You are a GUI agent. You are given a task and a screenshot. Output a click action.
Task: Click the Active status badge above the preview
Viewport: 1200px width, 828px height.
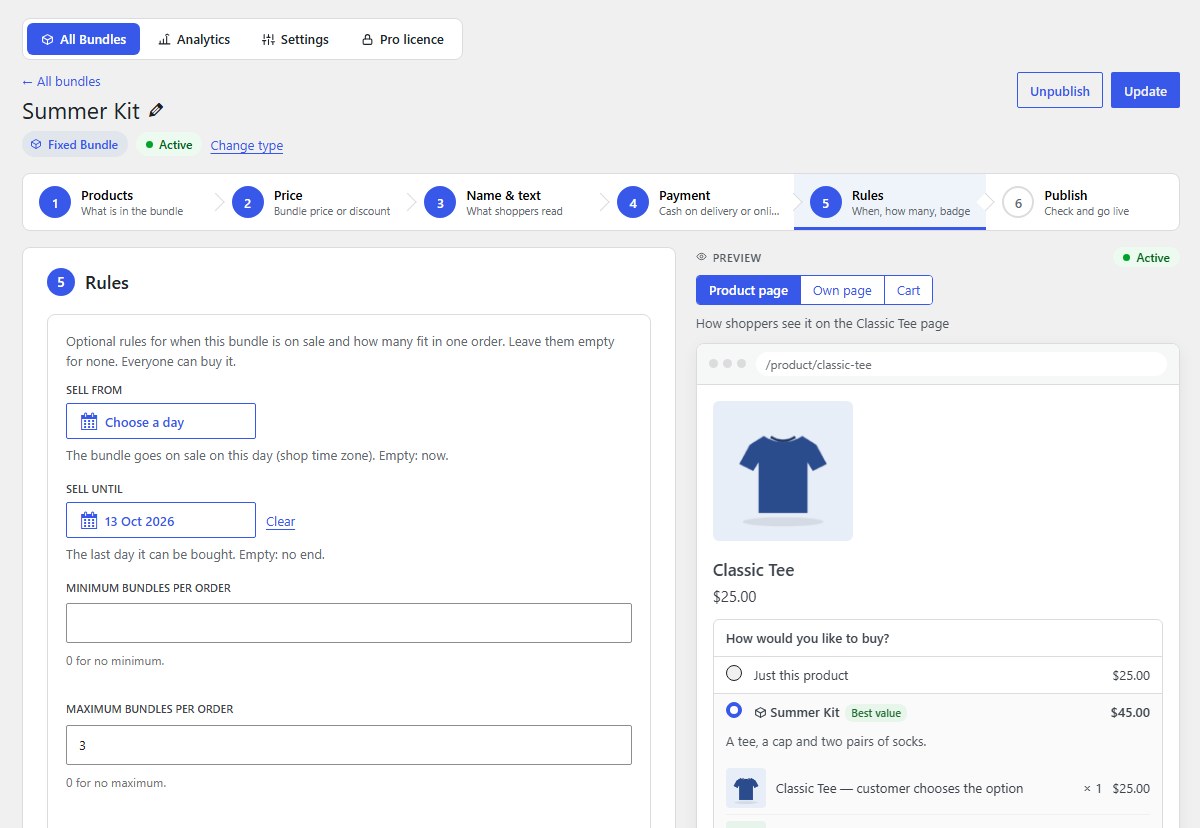[x=1146, y=258]
